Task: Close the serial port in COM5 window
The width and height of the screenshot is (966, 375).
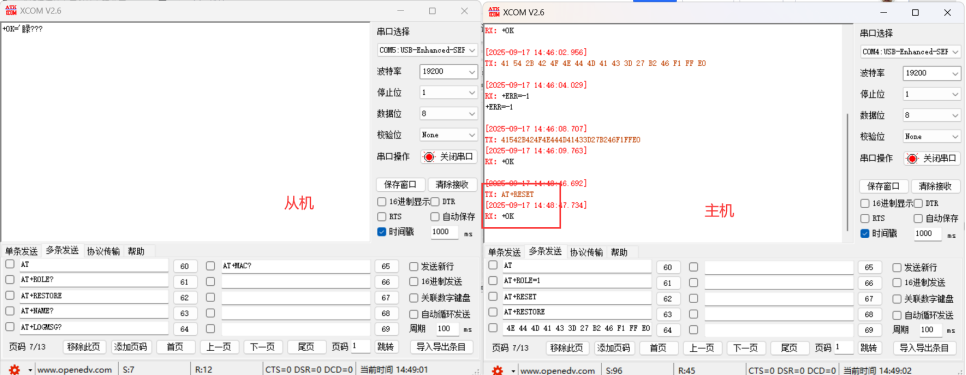Action: point(448,156)
